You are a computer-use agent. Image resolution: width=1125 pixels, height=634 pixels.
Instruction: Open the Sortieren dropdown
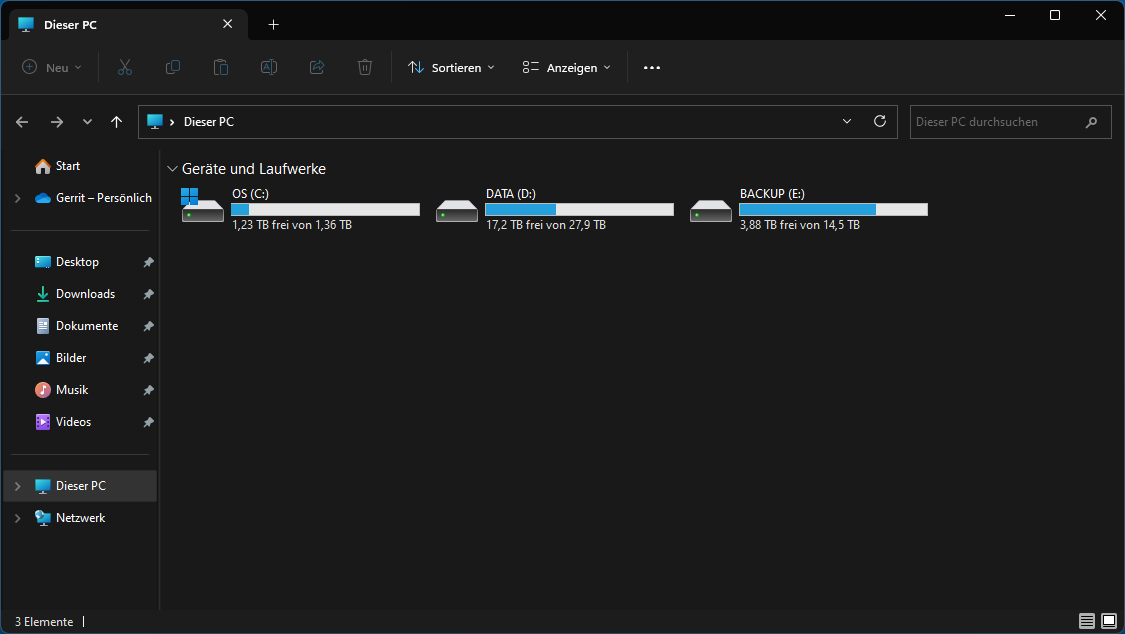click(x=451, y=67)
